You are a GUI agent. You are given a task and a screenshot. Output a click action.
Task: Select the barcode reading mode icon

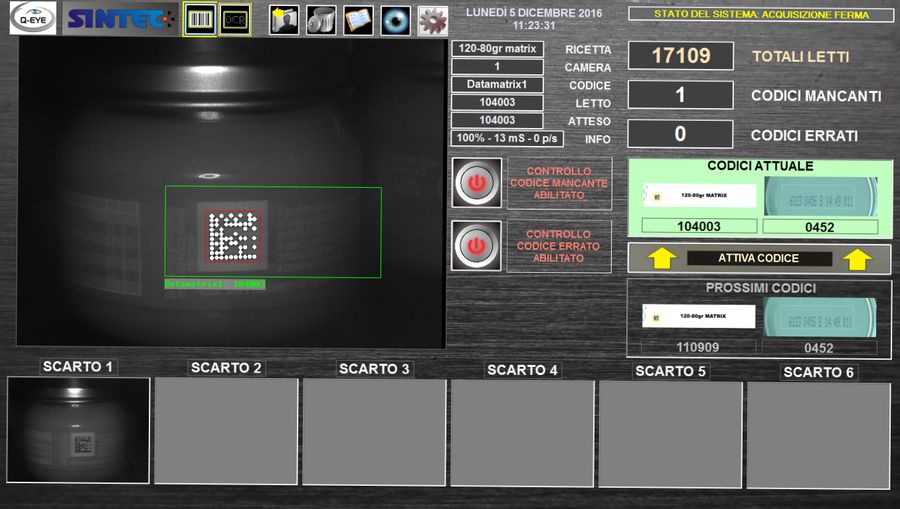point(200,20)
